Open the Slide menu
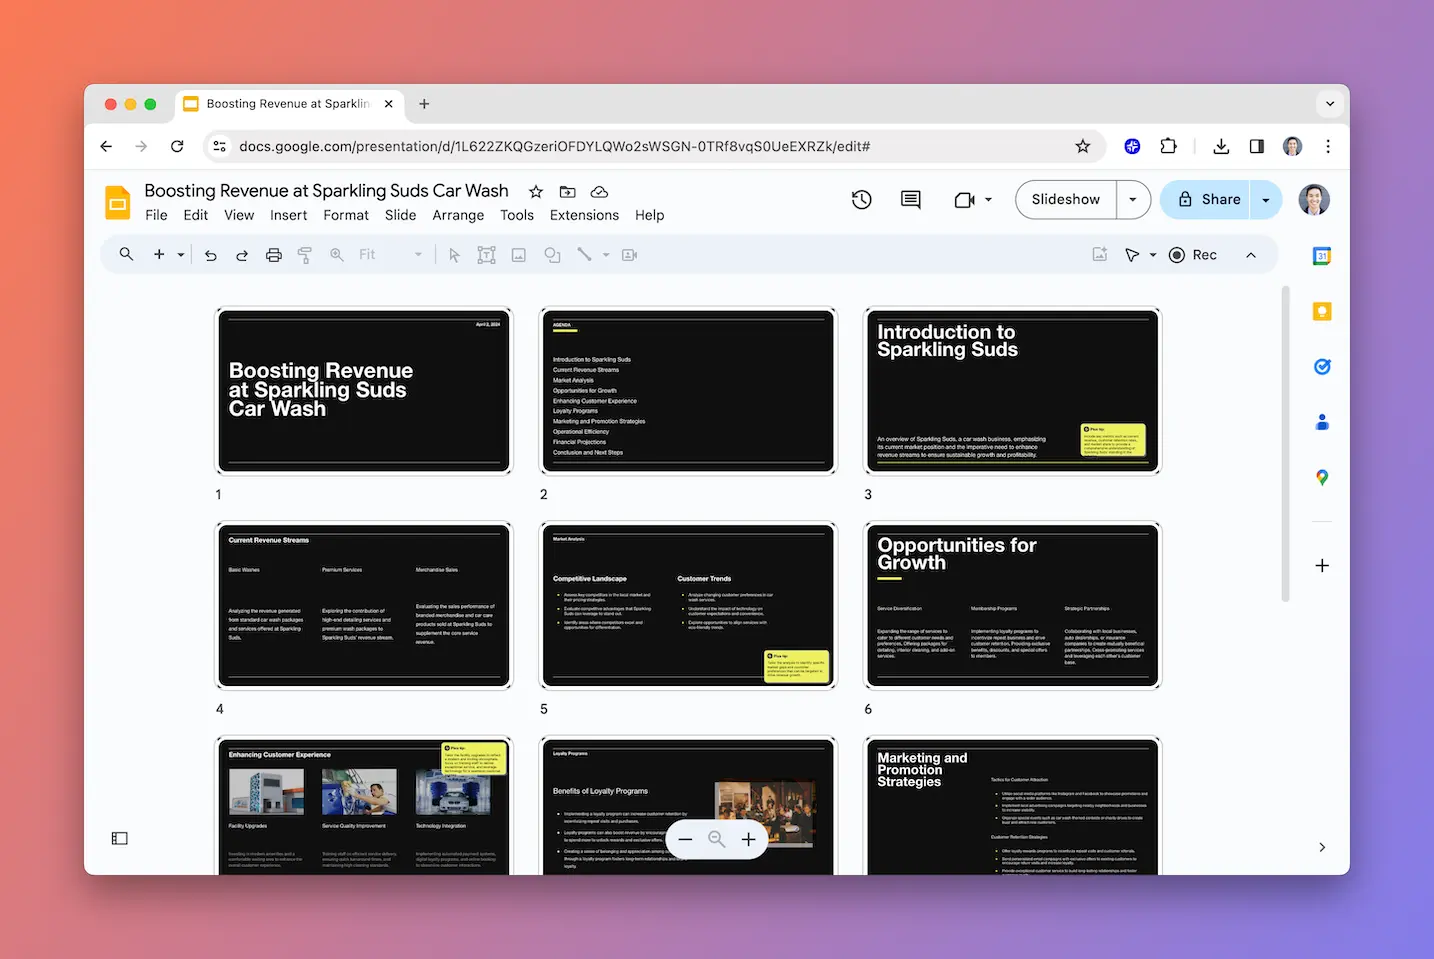Viewport: 1434px width, 959px height. tap(400, 215)
